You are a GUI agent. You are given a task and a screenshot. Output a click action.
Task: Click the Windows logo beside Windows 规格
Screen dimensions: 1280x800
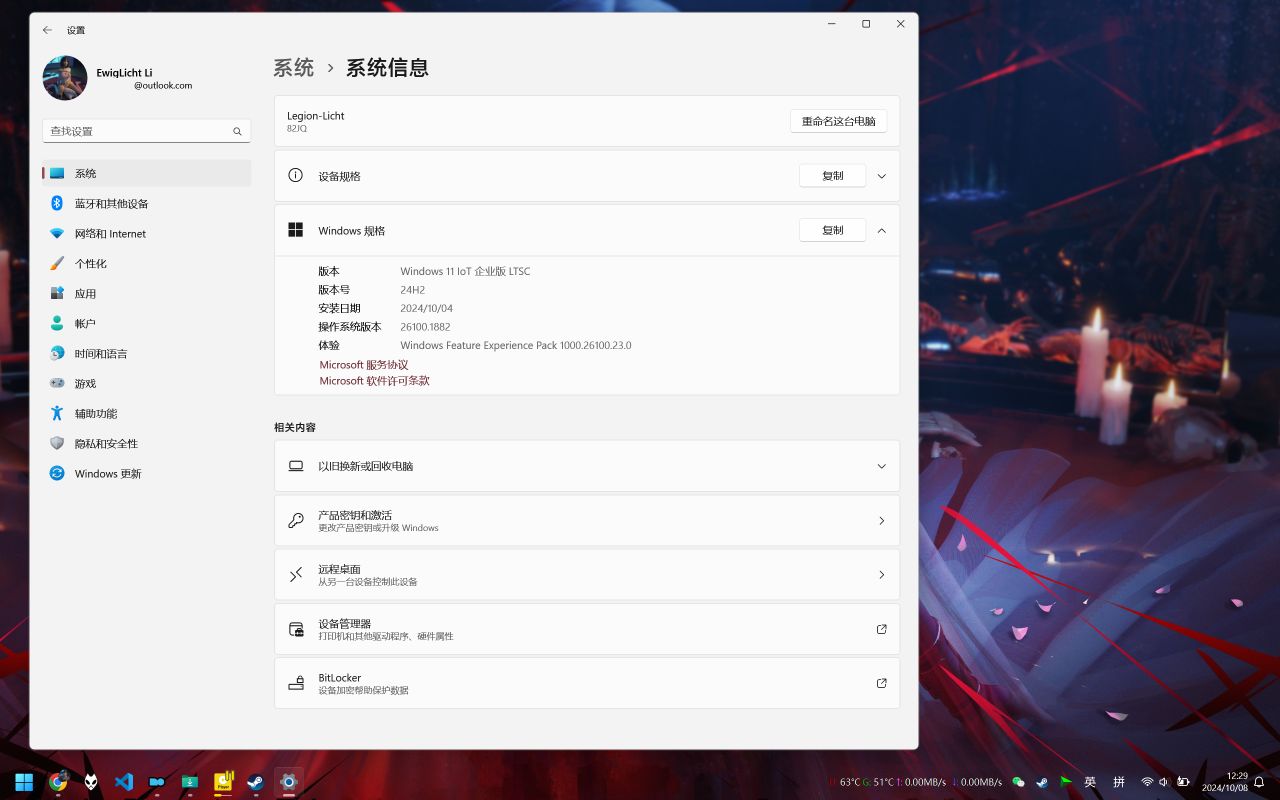(295, 230)
